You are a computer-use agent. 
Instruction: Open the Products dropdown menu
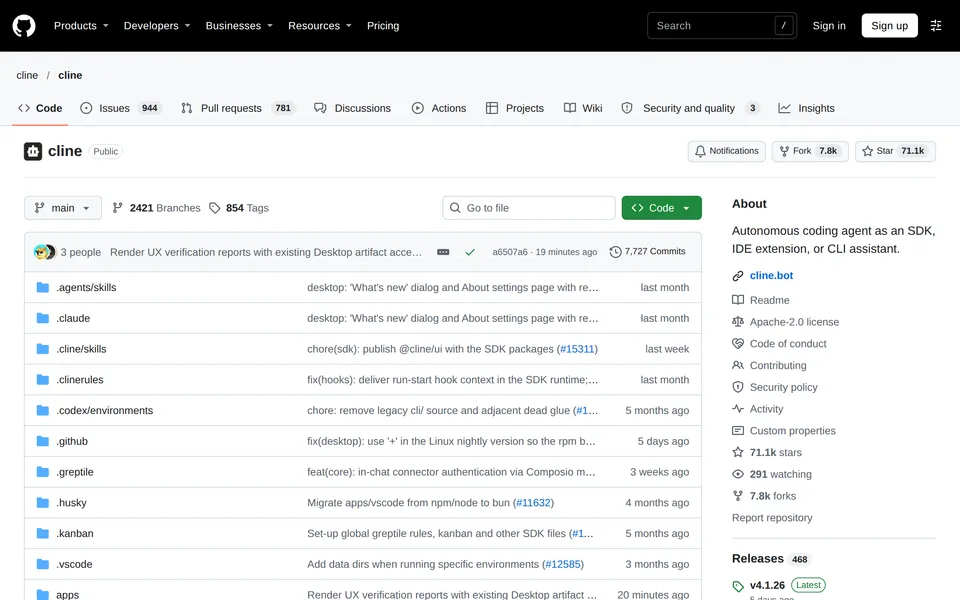tap(81, 26)
